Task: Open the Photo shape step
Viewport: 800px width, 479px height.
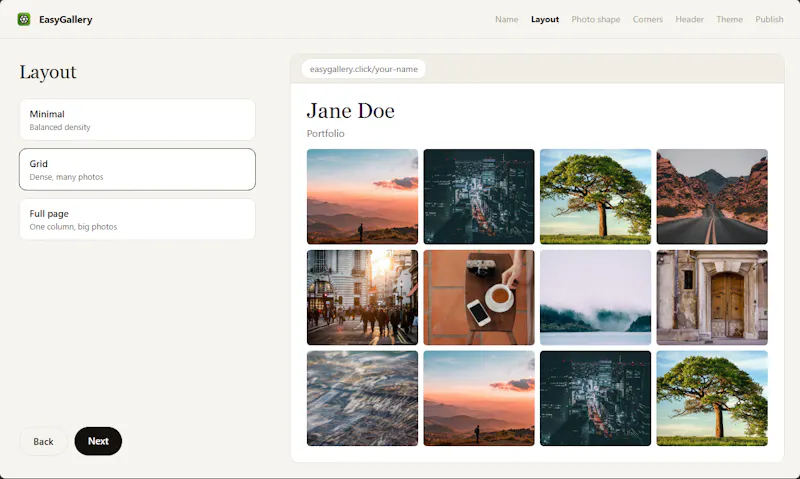Action: click(x=596, y=19)
